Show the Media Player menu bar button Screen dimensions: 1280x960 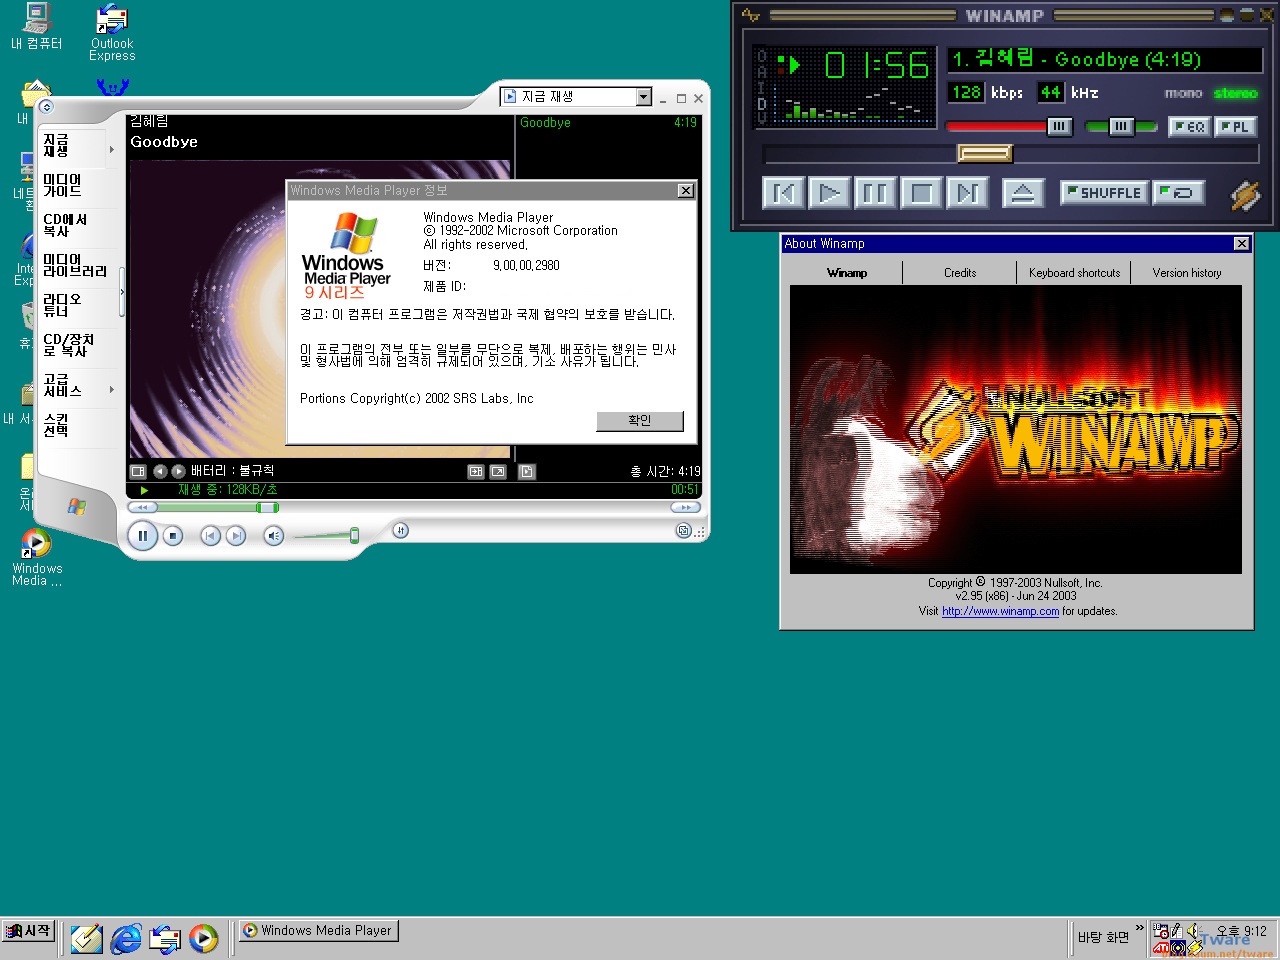point(46,107)
